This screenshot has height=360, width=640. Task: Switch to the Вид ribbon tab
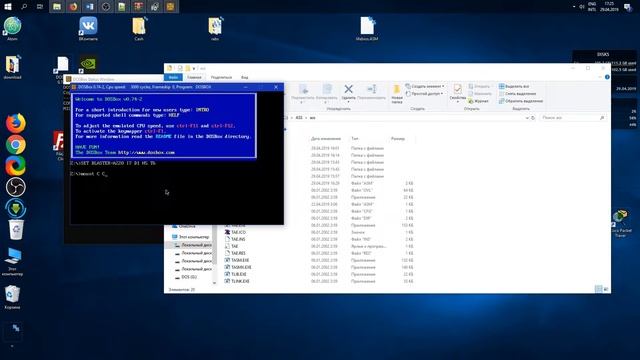coord(244,77)
